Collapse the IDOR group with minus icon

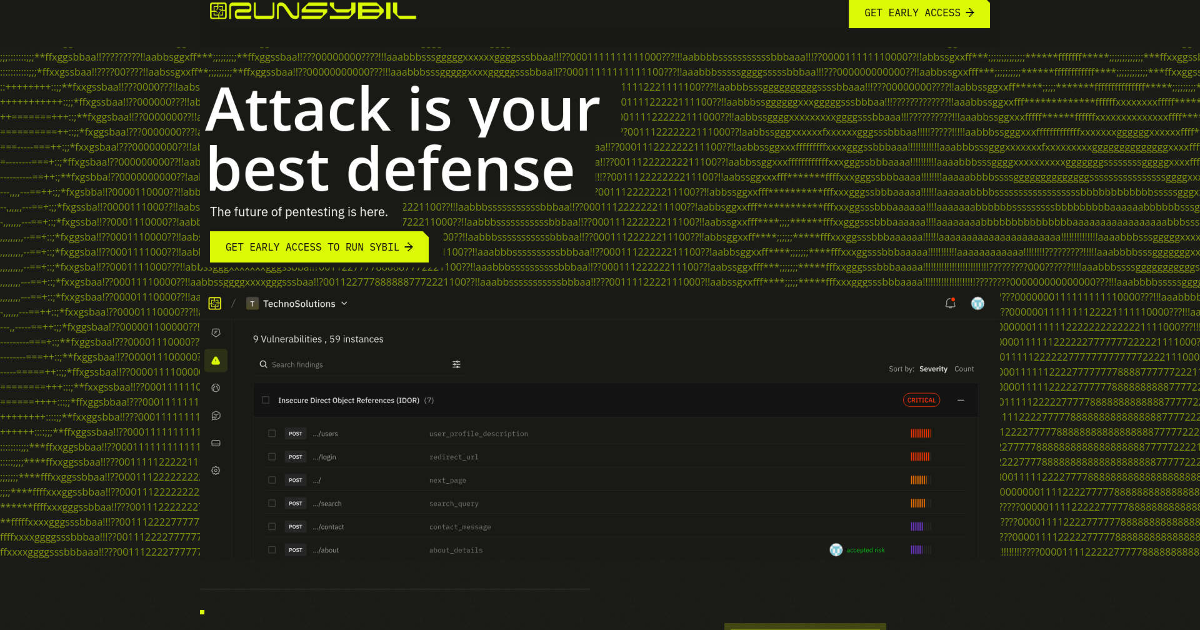[961, 400]
